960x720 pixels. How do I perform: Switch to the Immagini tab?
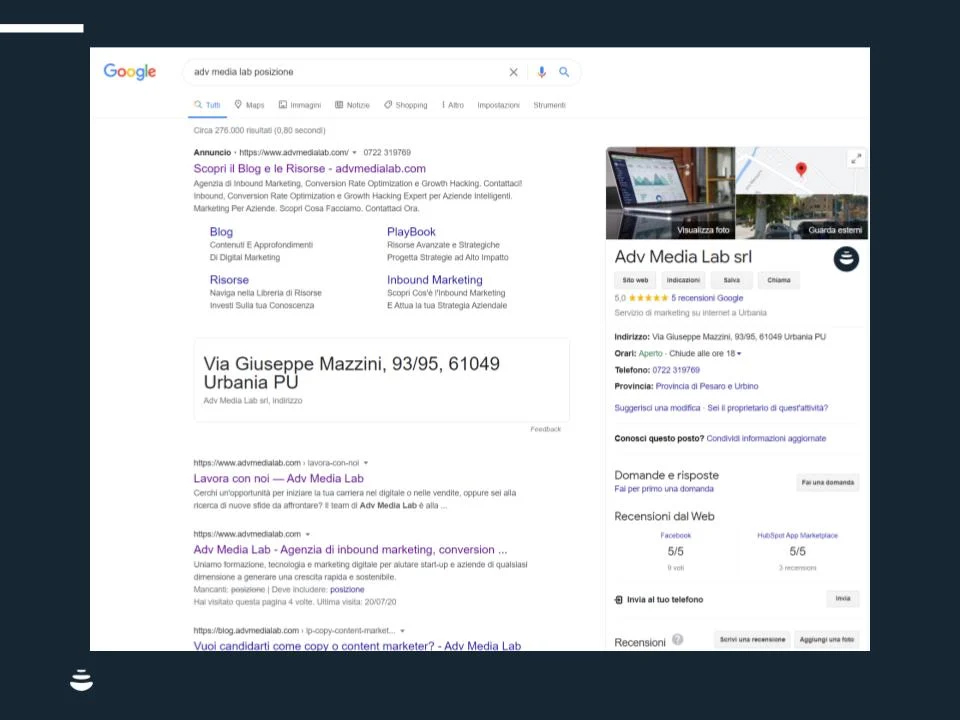300,105
